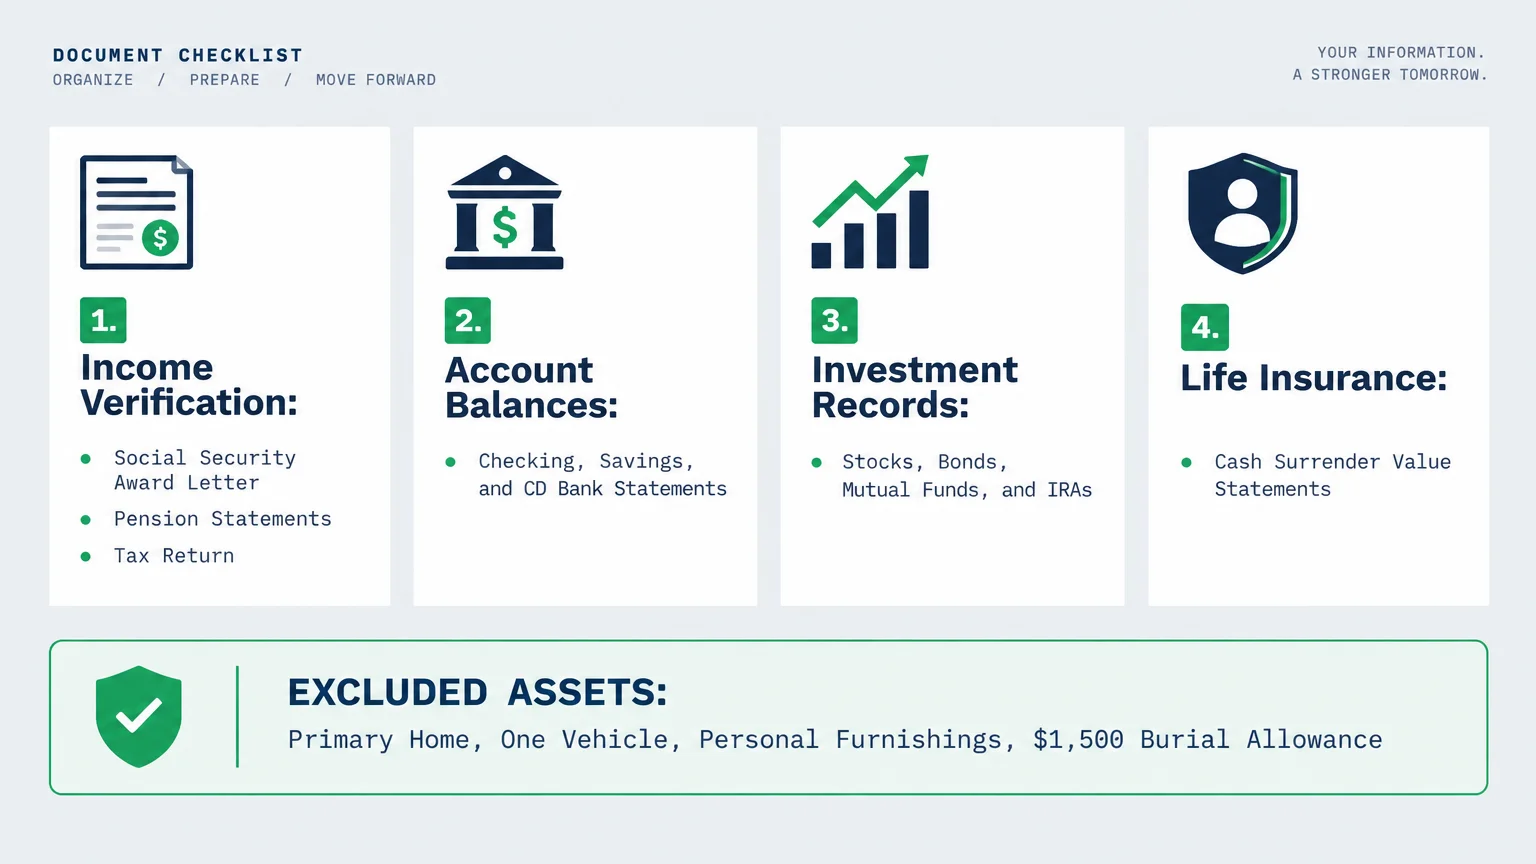Viewport: 1536px width, 864px height.
Task: Click the Pension Statements item
Action: tap(222, 519)
